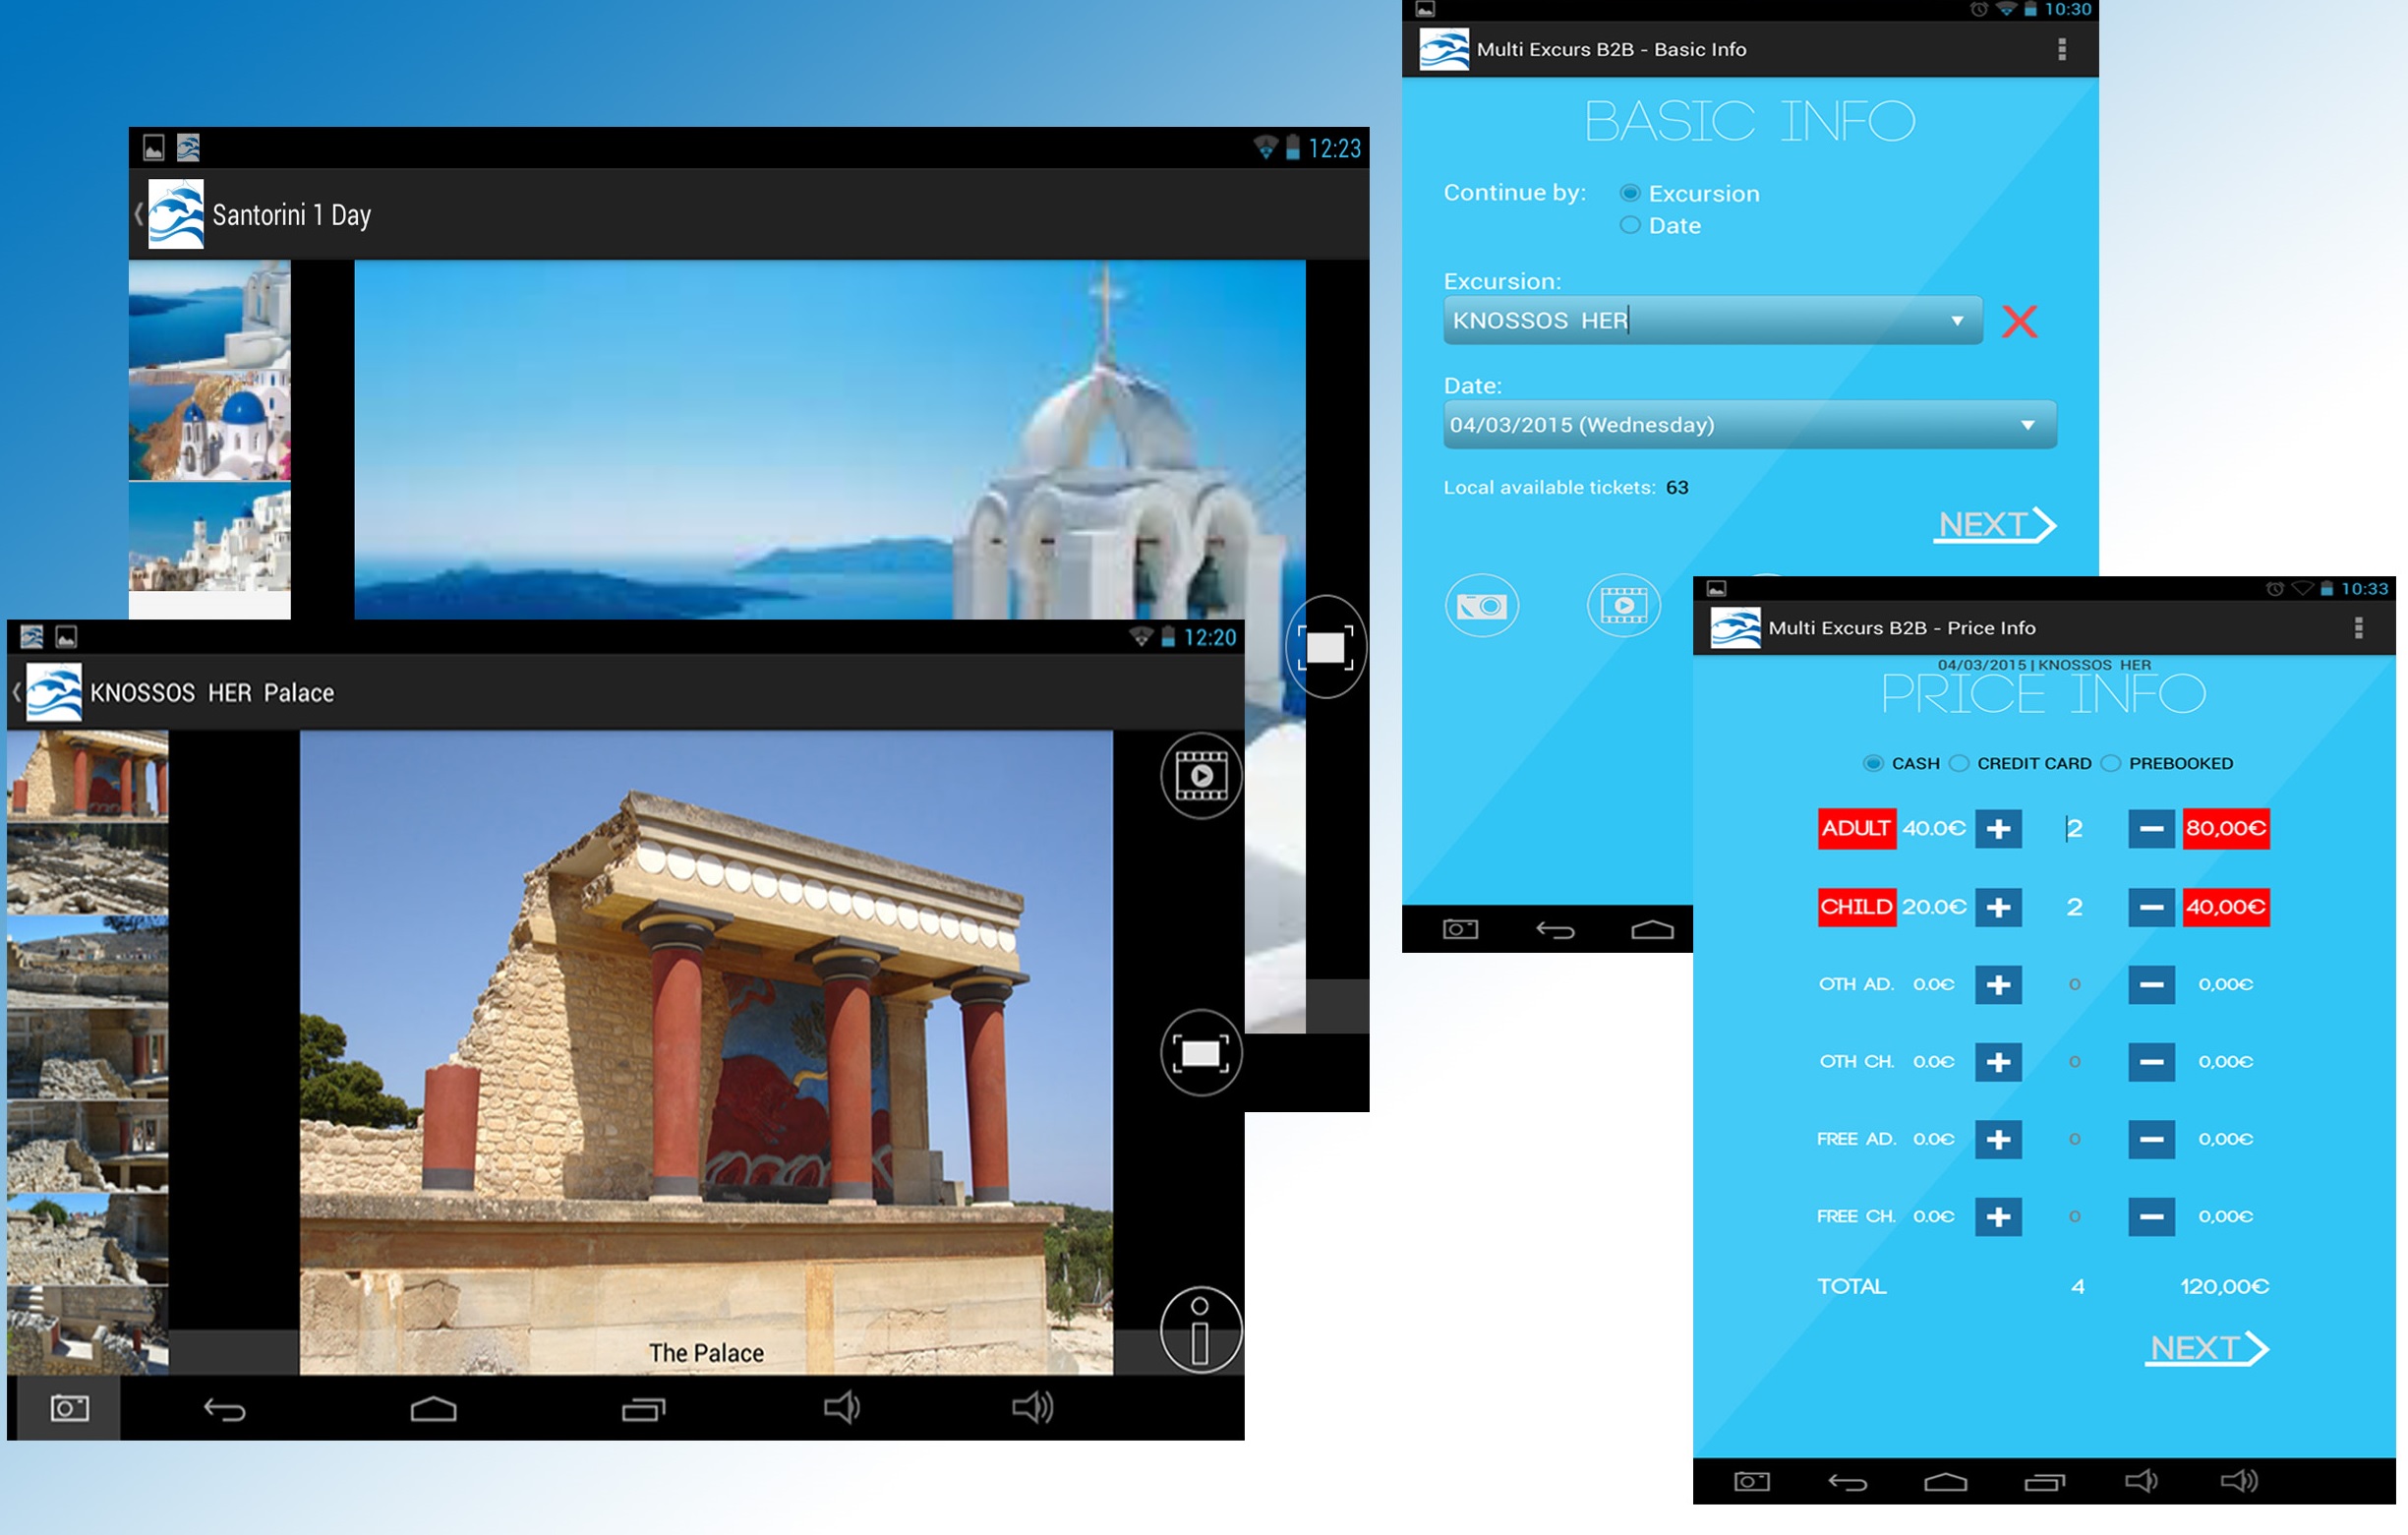
Task: Open the overflow menu on Price Info screen
Action: pyautogui.click(x=2357, y=627)
